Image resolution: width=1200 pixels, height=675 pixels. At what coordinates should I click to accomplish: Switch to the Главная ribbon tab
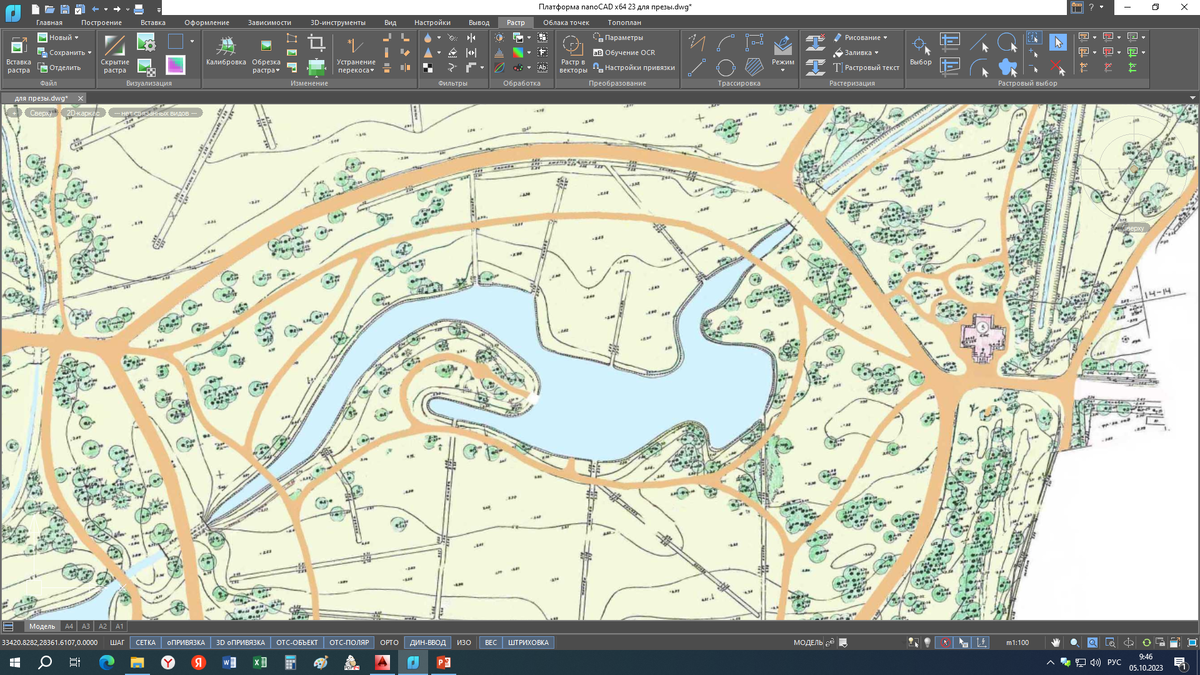click(x=49, y=22)
